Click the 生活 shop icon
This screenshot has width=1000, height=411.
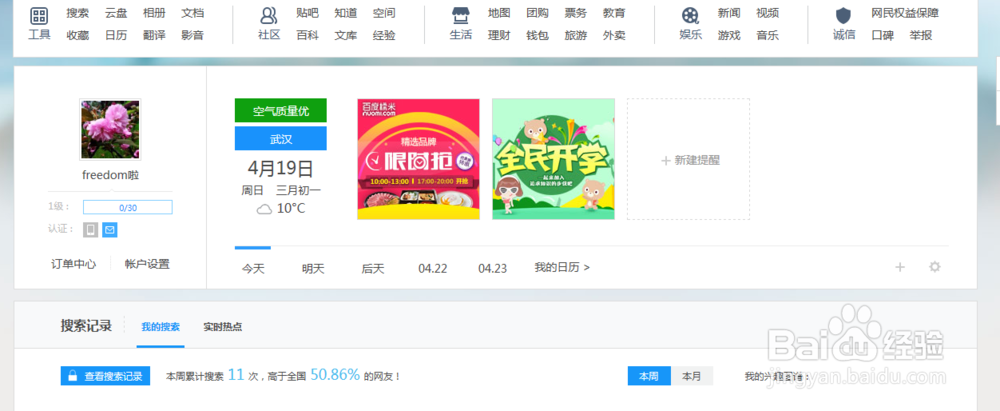coord(460,16)
